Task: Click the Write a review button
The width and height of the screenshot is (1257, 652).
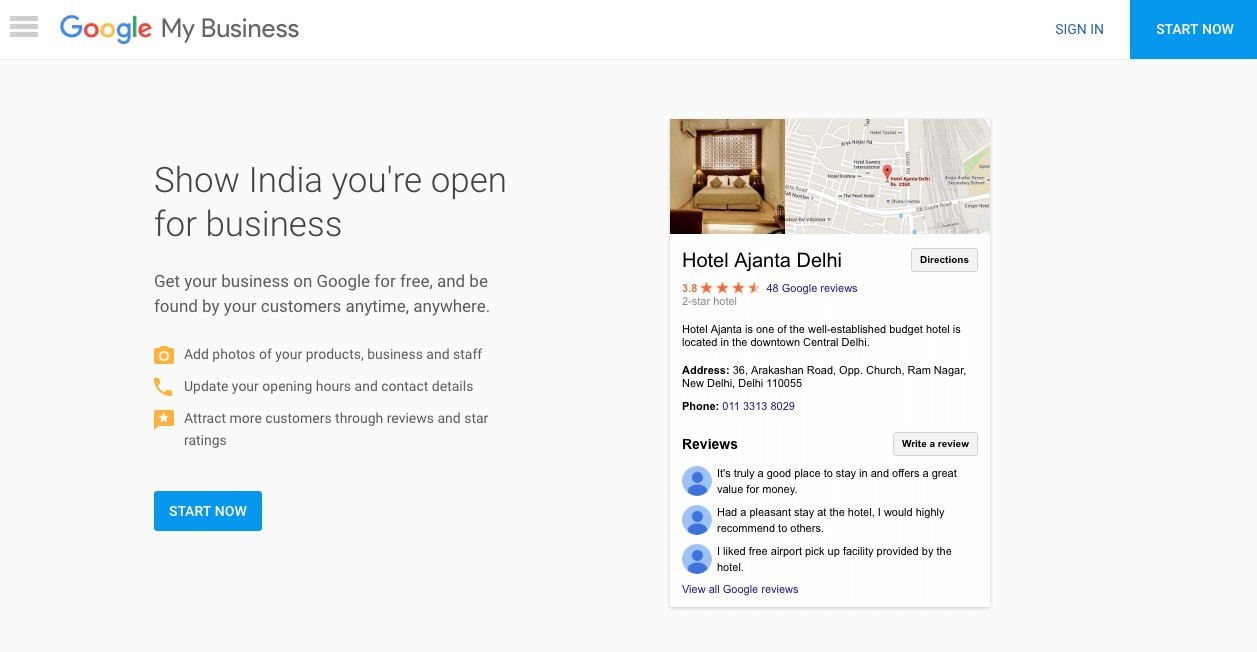Action: coord(935,444)
